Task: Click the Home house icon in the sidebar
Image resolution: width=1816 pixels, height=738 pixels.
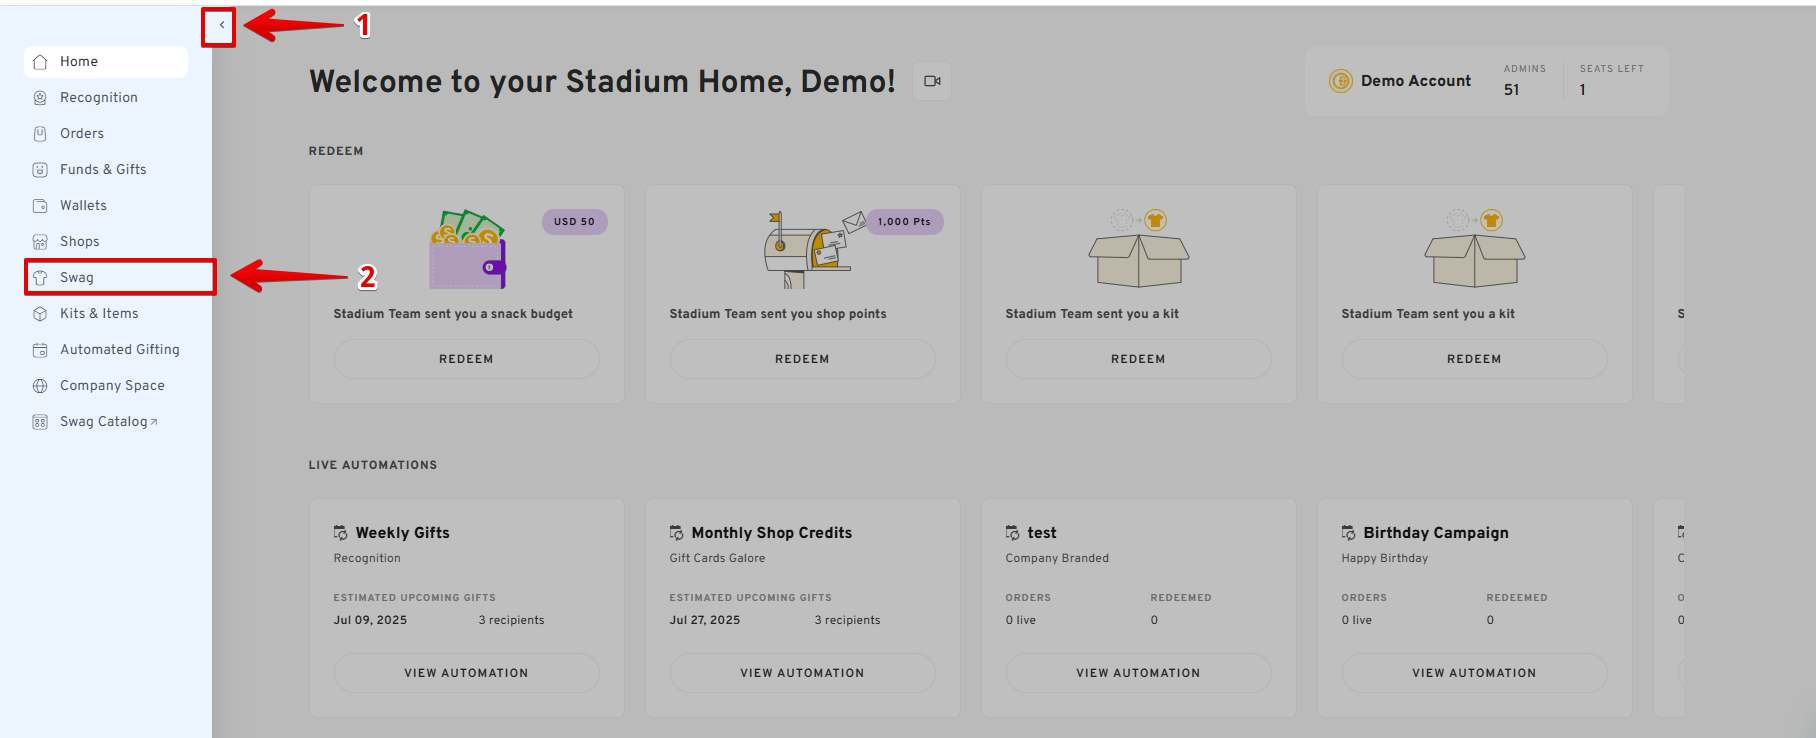Action: (x=40, y=62)
